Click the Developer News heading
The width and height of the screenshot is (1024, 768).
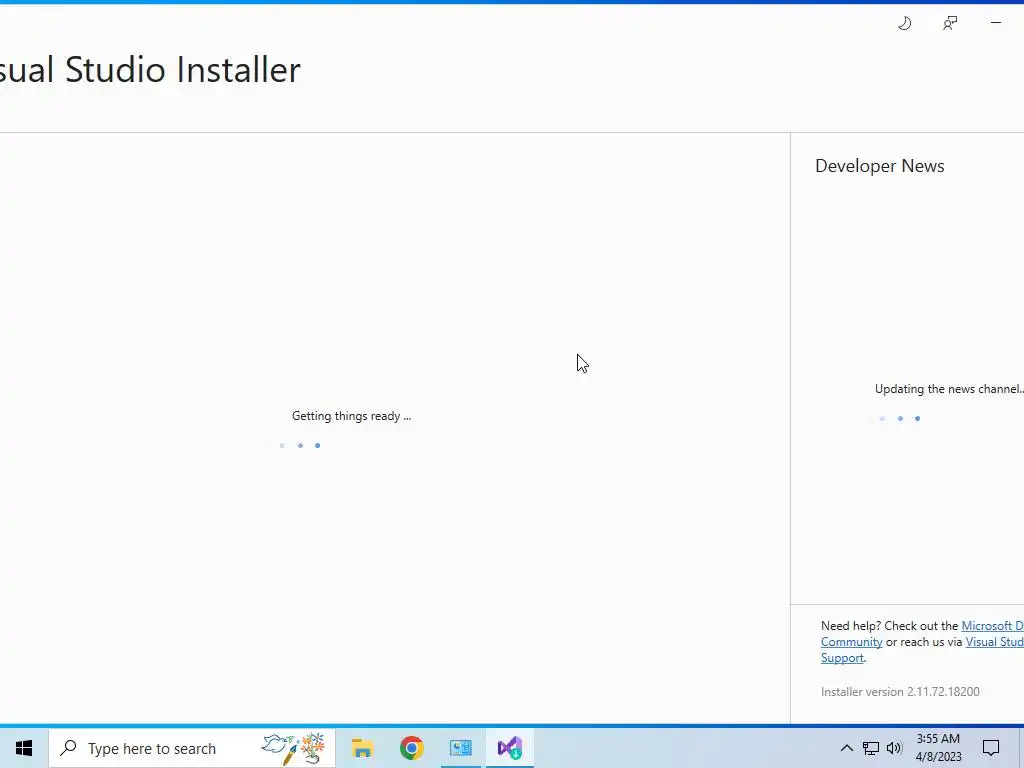[x=880, y=166]
